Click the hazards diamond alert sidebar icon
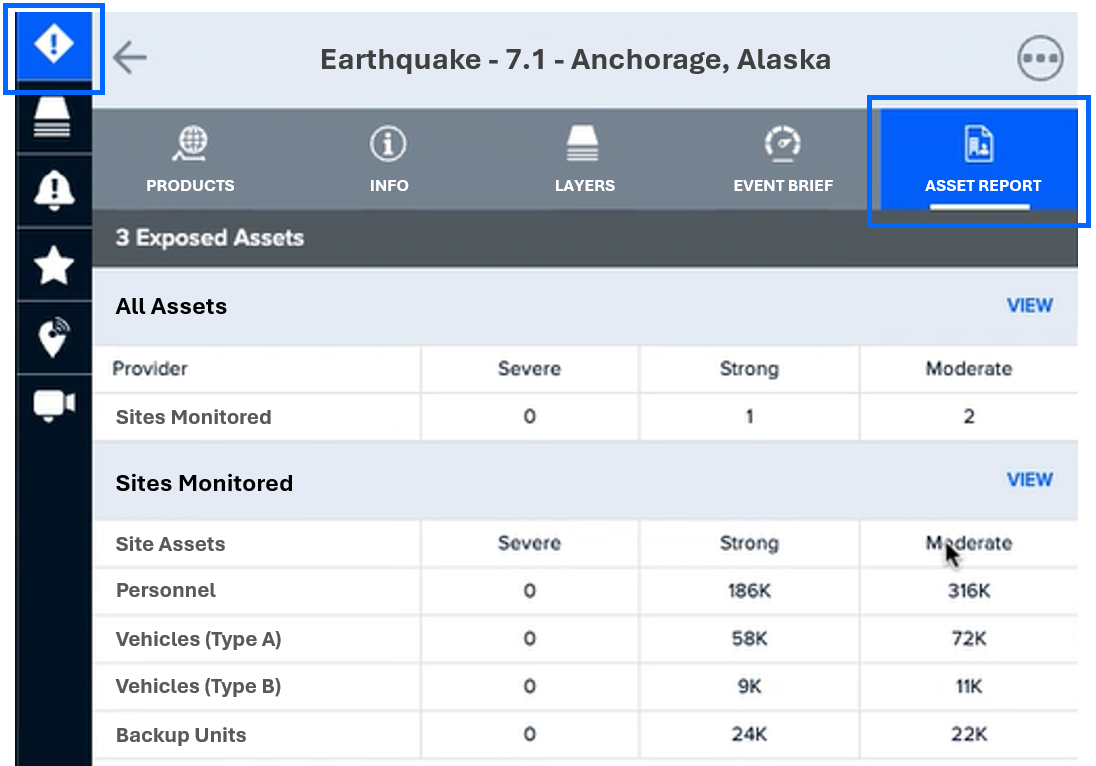1096x766 pixels. pyautogui.click(x=53, y=46)
